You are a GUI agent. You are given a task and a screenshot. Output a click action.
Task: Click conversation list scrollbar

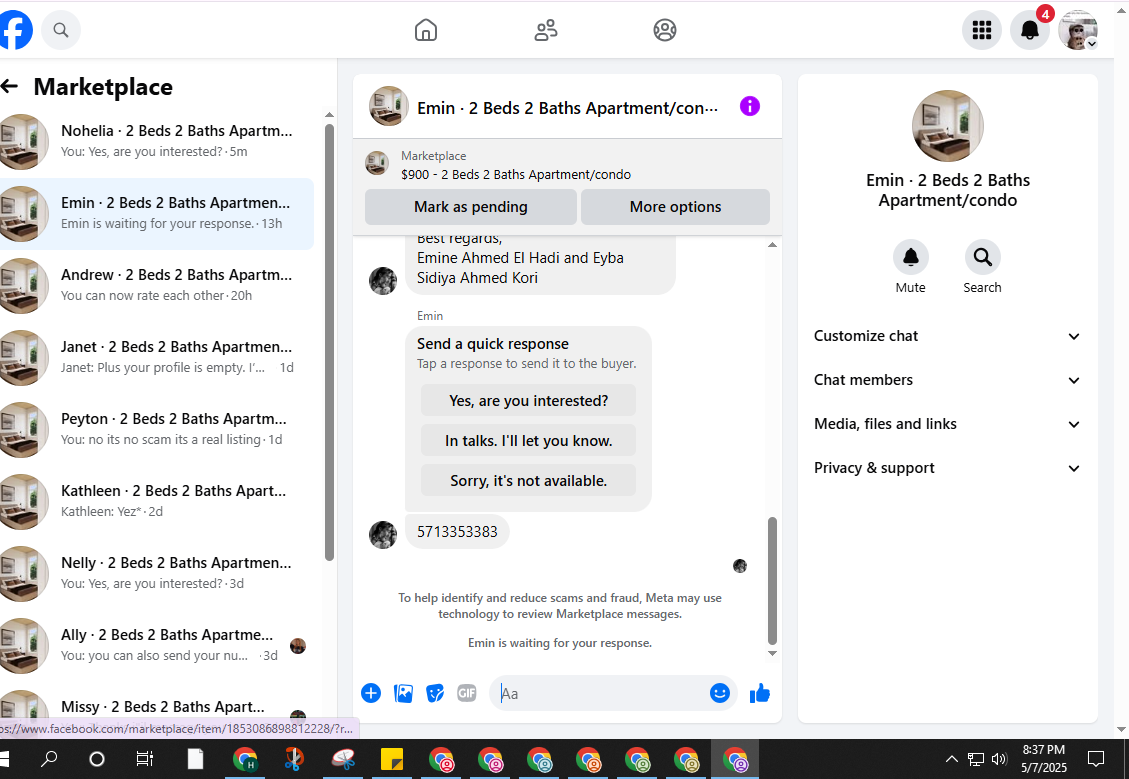329,343
